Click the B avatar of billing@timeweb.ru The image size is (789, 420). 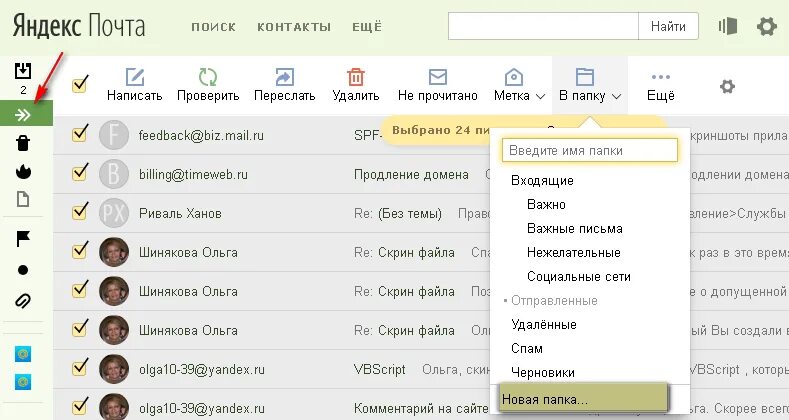tap(114, 174)
